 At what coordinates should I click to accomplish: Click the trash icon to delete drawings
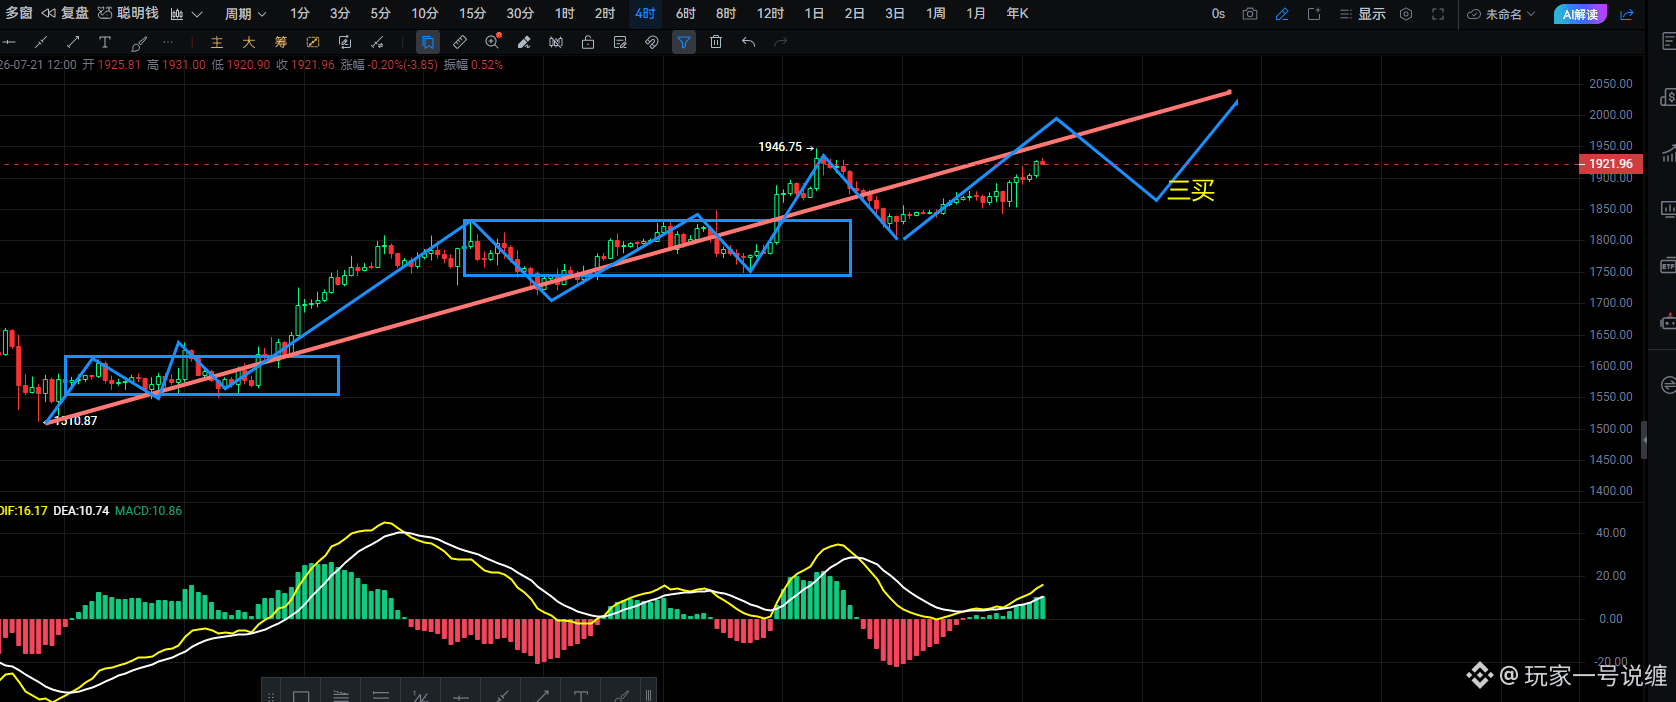(716, 42)
